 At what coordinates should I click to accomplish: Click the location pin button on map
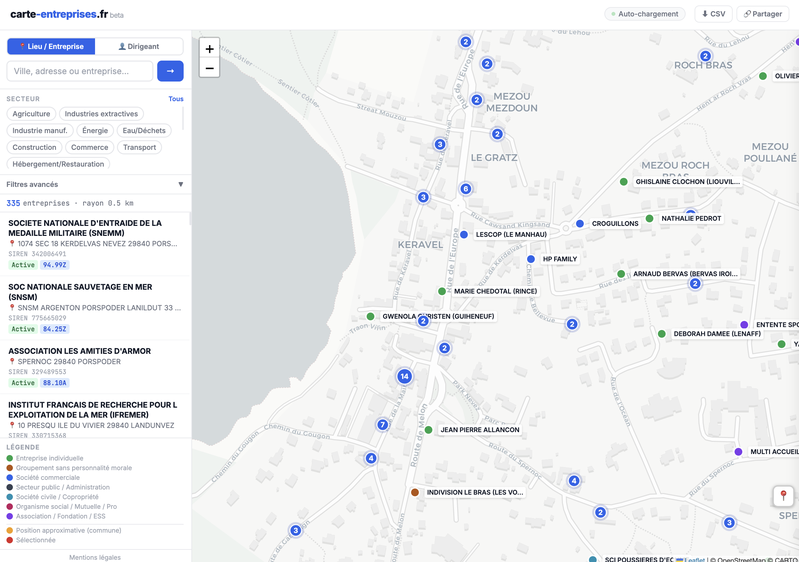coord(783,496)
